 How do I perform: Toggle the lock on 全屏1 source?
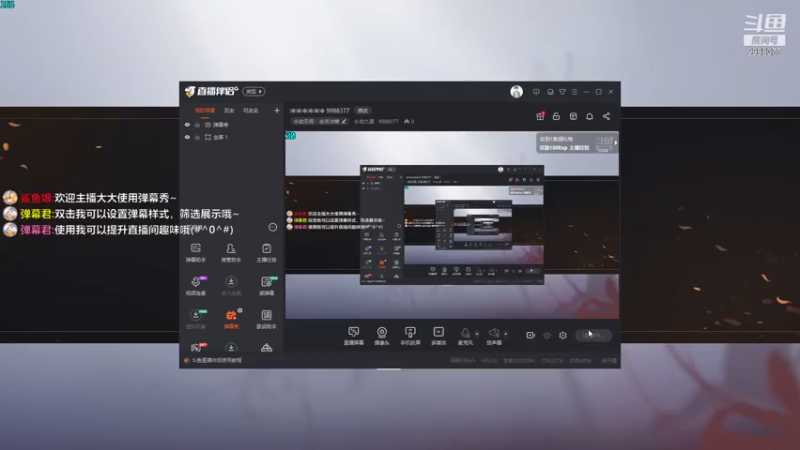point(197,137)
